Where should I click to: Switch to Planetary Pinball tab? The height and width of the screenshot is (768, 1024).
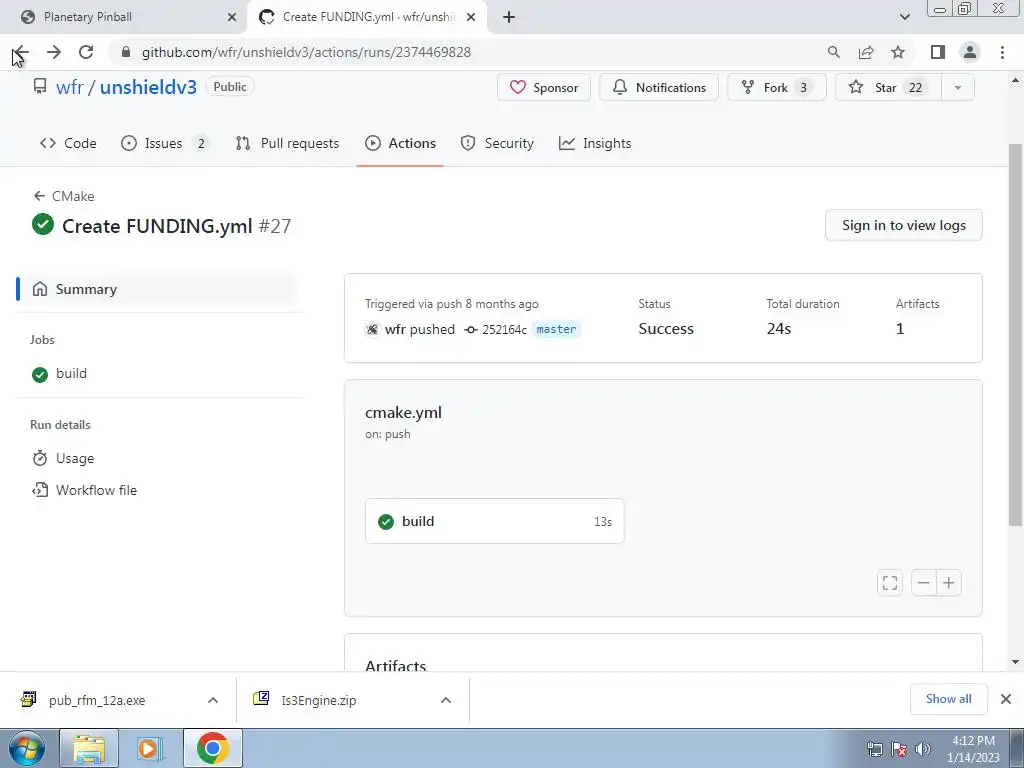pyautogui.click(x=124, y=17)
